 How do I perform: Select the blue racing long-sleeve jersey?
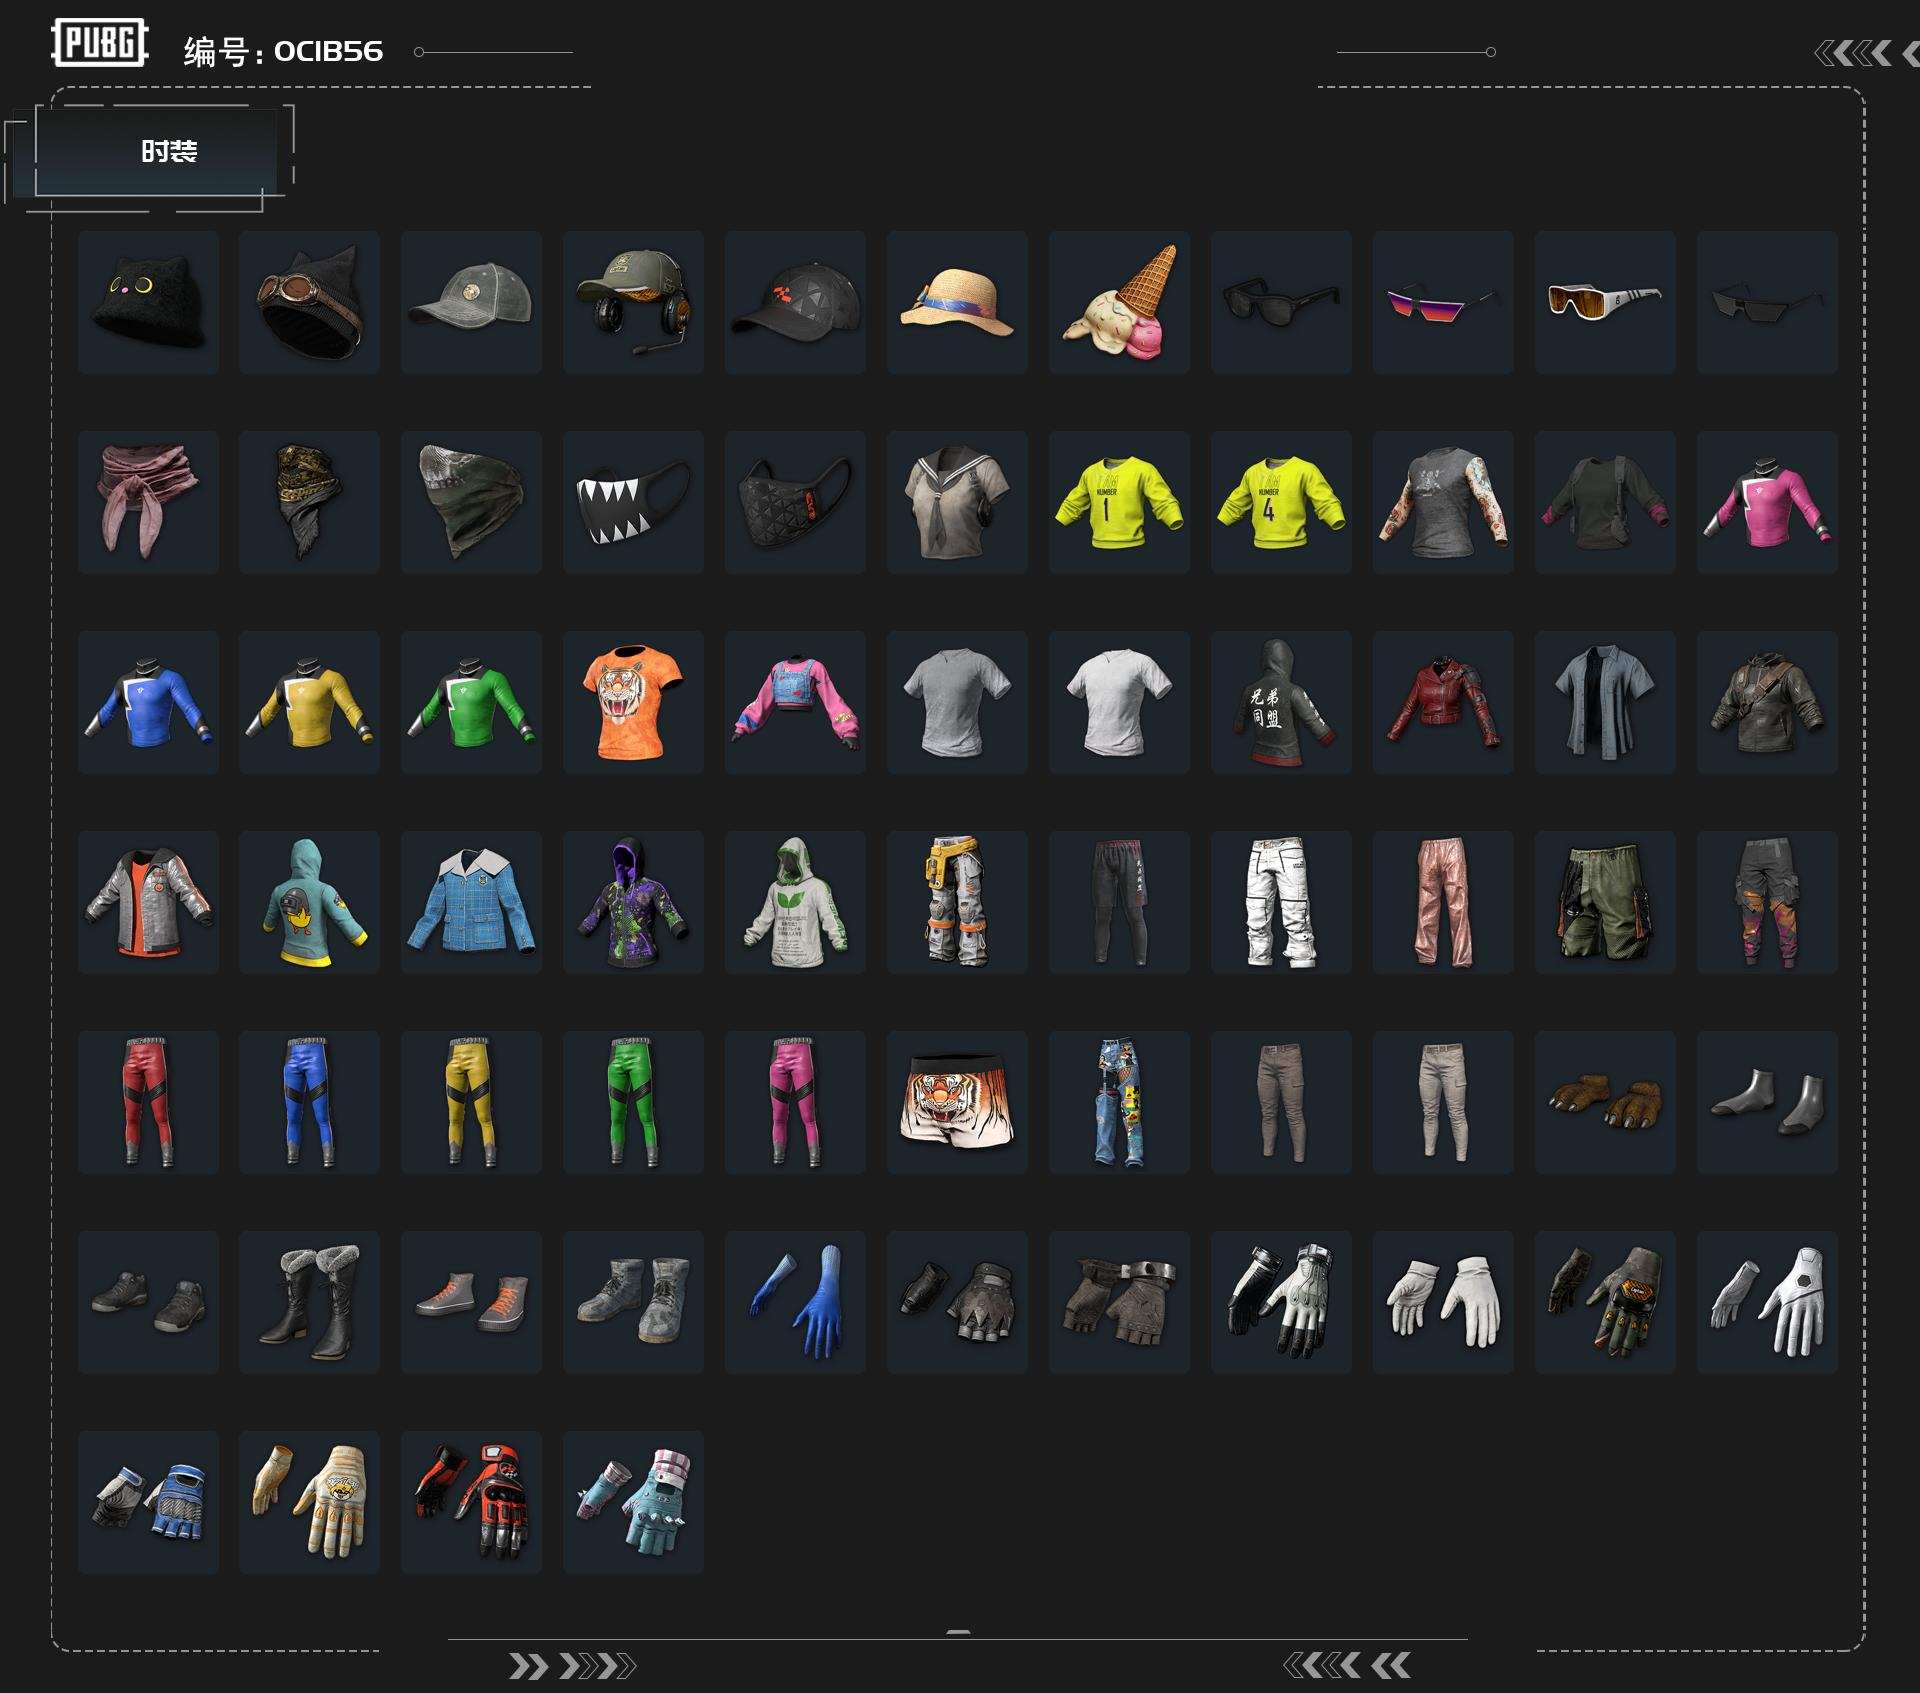[148, 702]
